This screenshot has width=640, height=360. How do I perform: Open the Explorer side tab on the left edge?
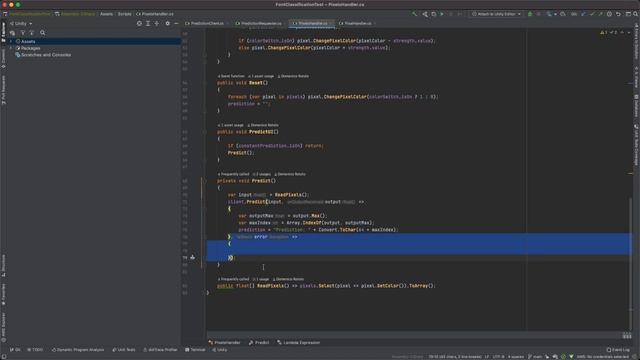(x=4, y=32)
